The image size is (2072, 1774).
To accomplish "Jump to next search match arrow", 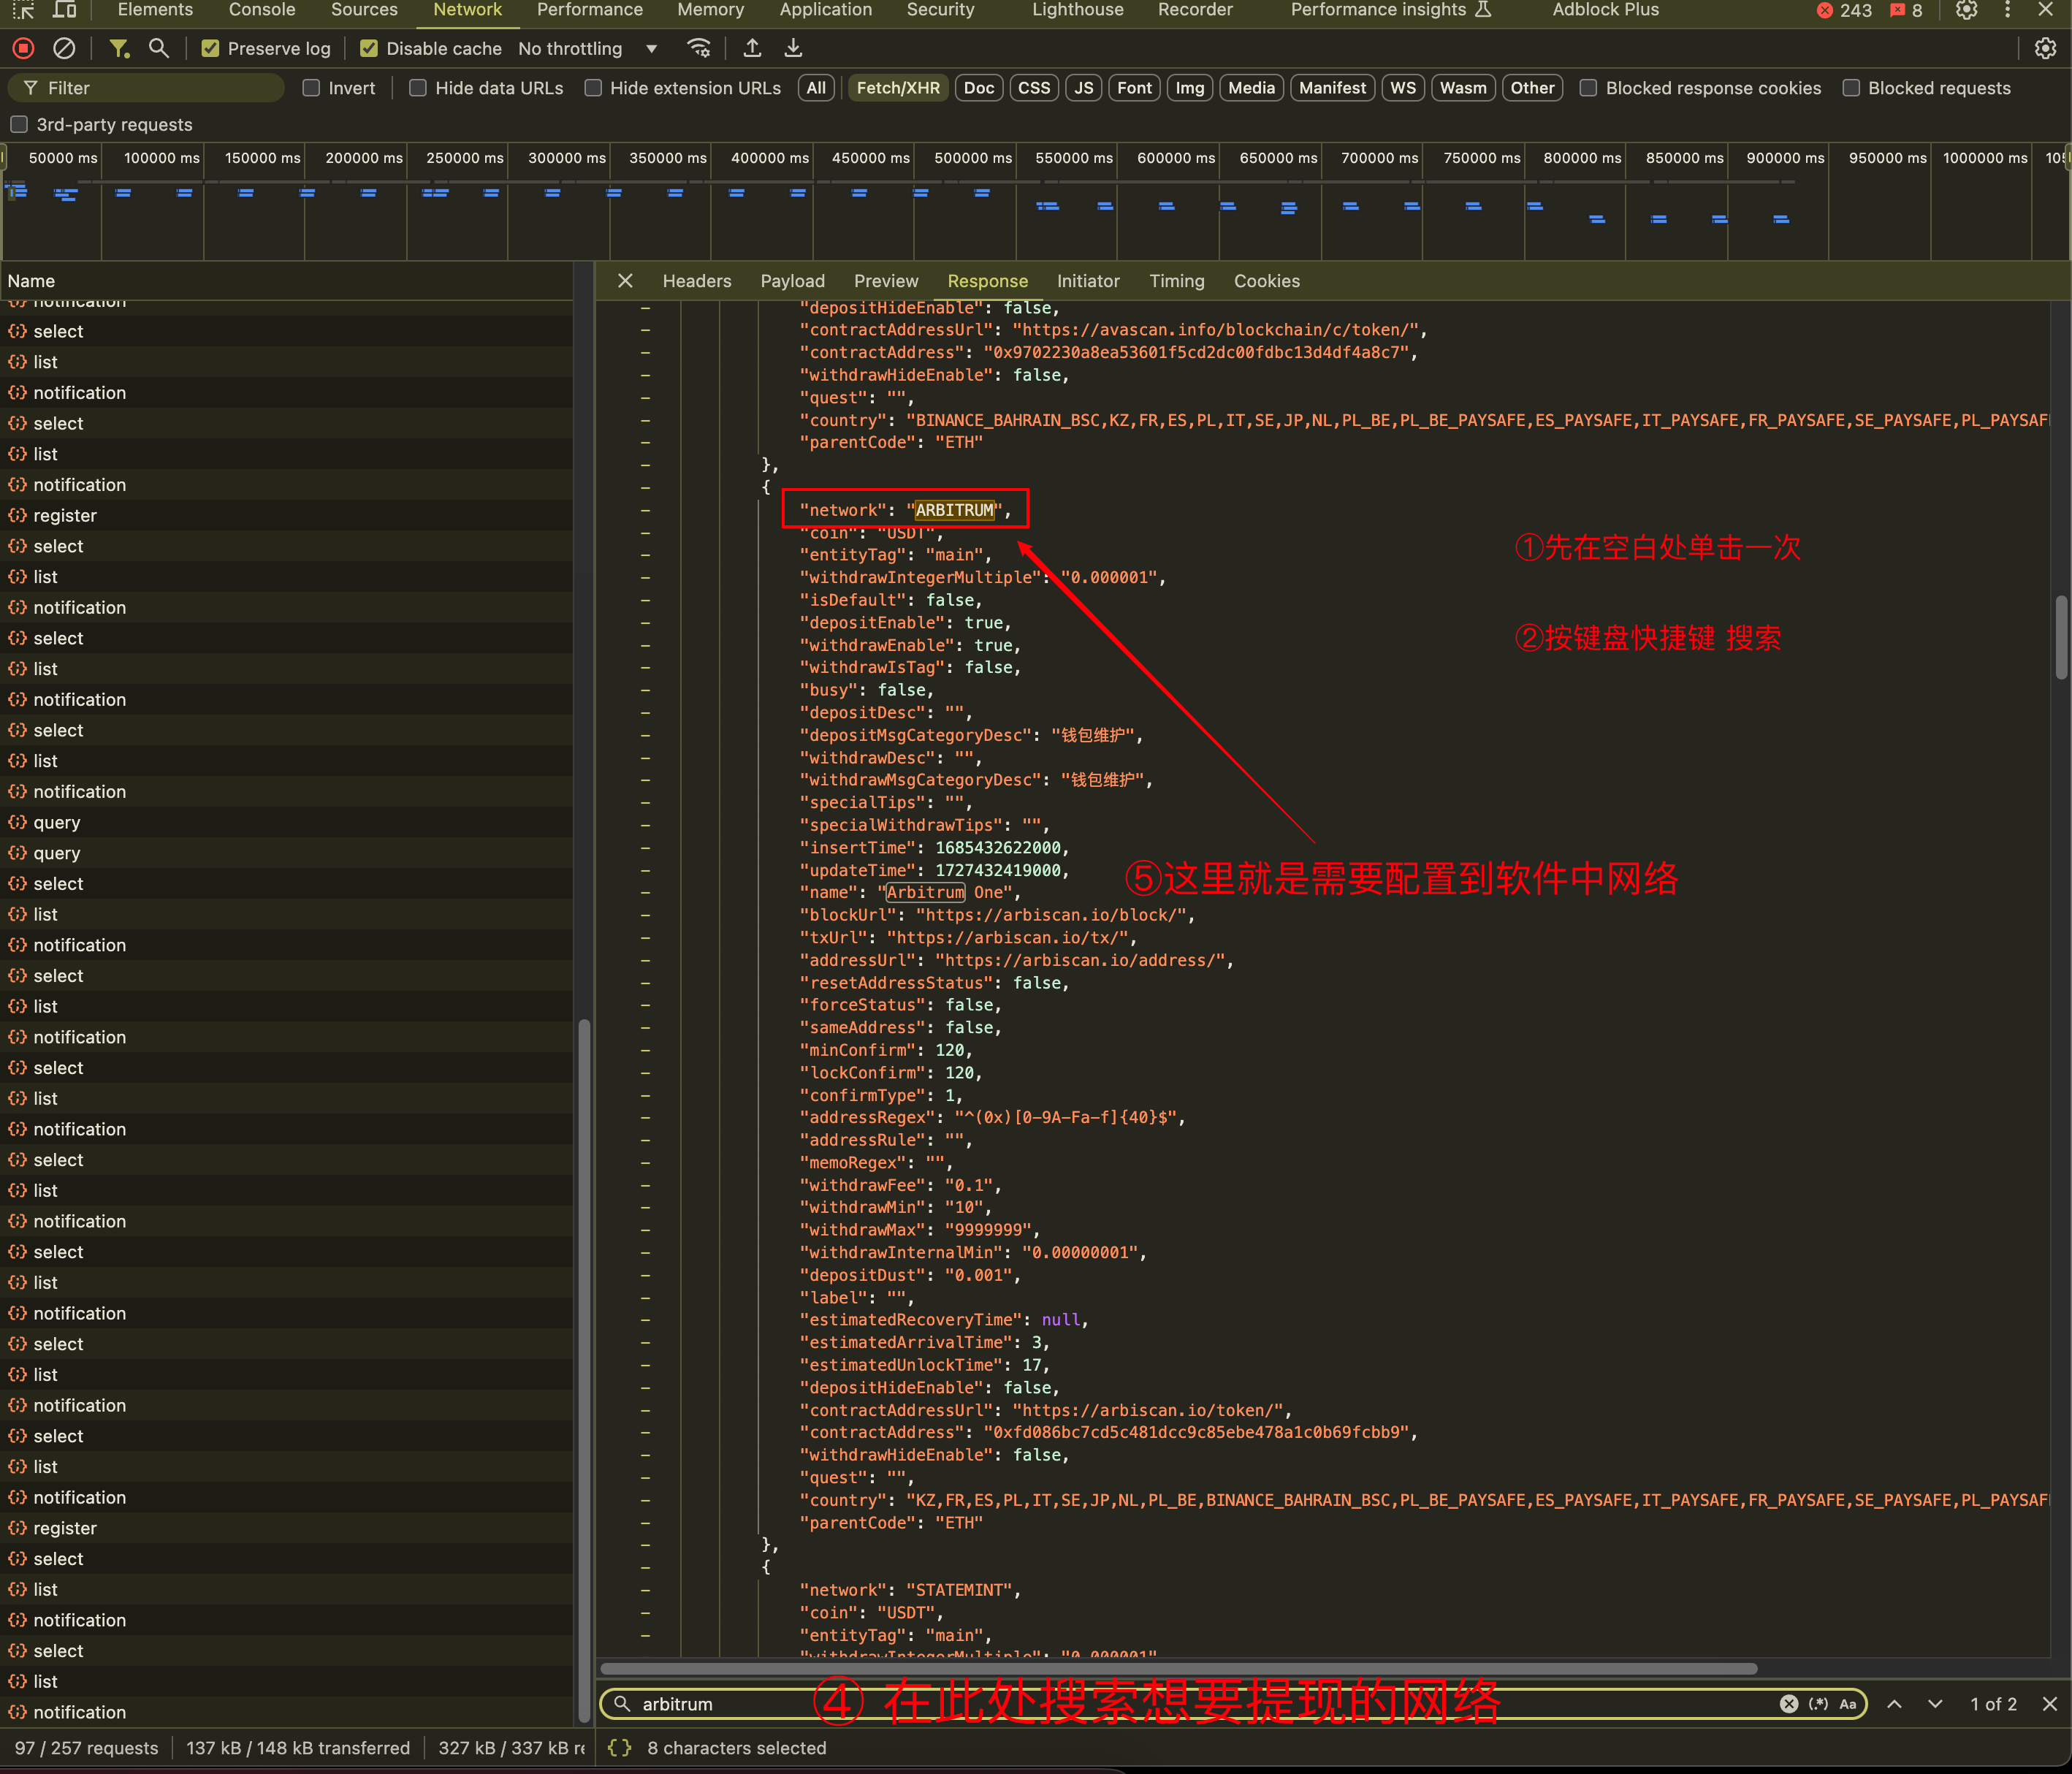I will click(1935, 1704).
